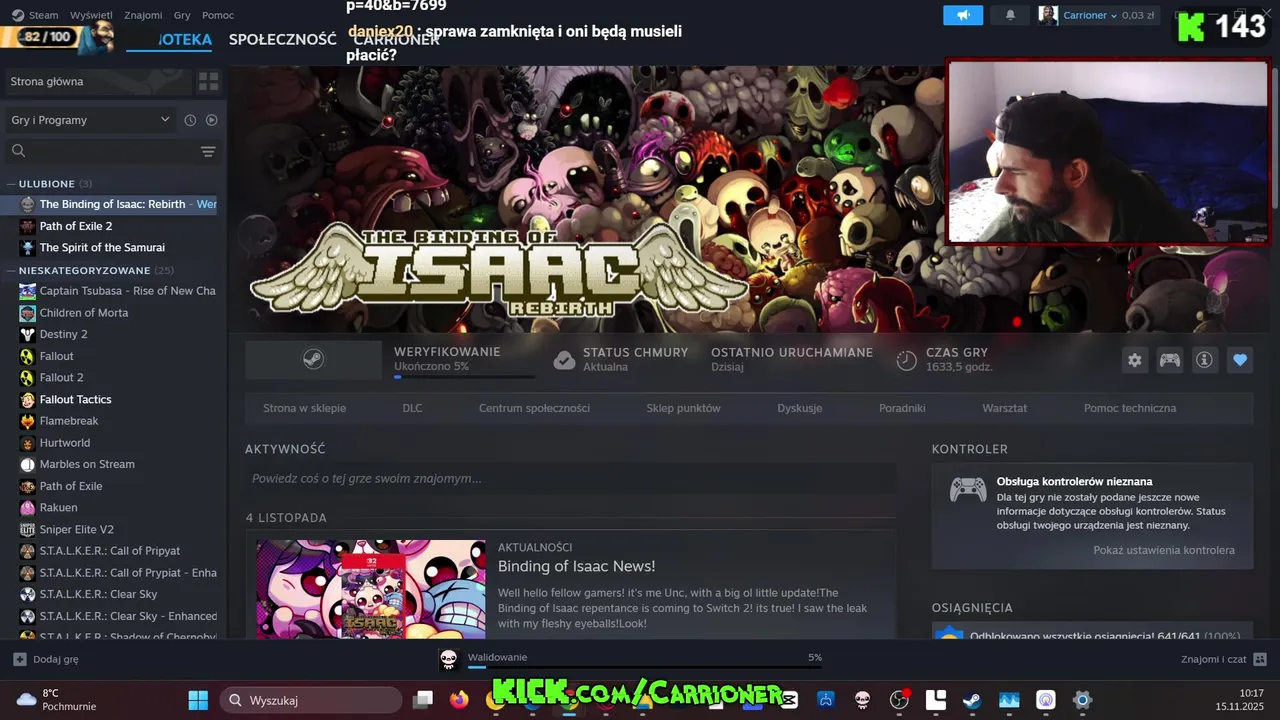The width and height of the screenshot is (1280, 720).
Task: Open the Znajomi menu
Action: click(x=143, y=15)
